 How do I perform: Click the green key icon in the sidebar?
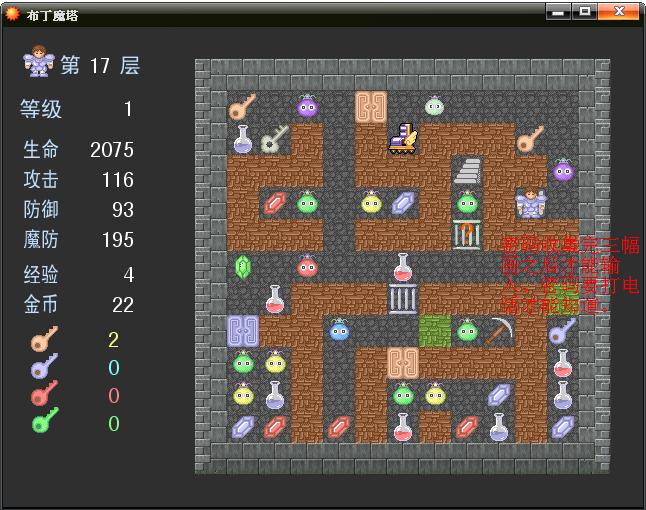44,421
